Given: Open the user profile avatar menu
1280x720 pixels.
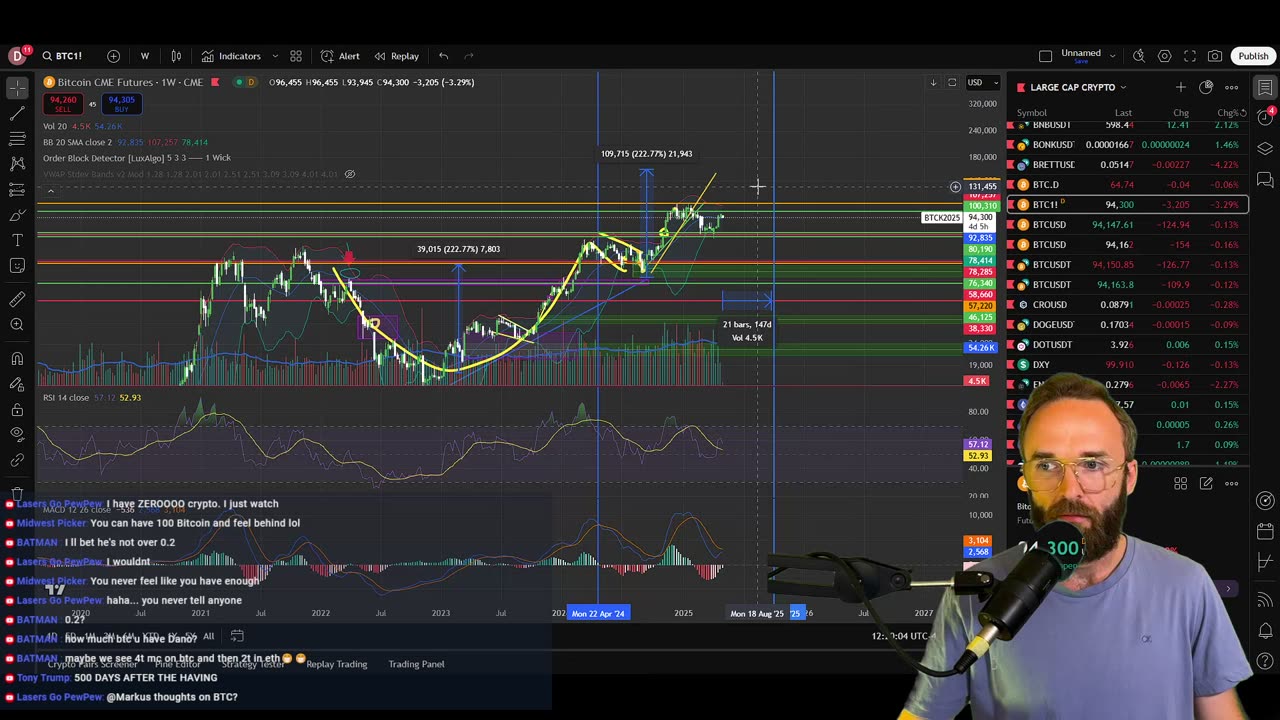Looking at the screenshot, I should (17, 56).
